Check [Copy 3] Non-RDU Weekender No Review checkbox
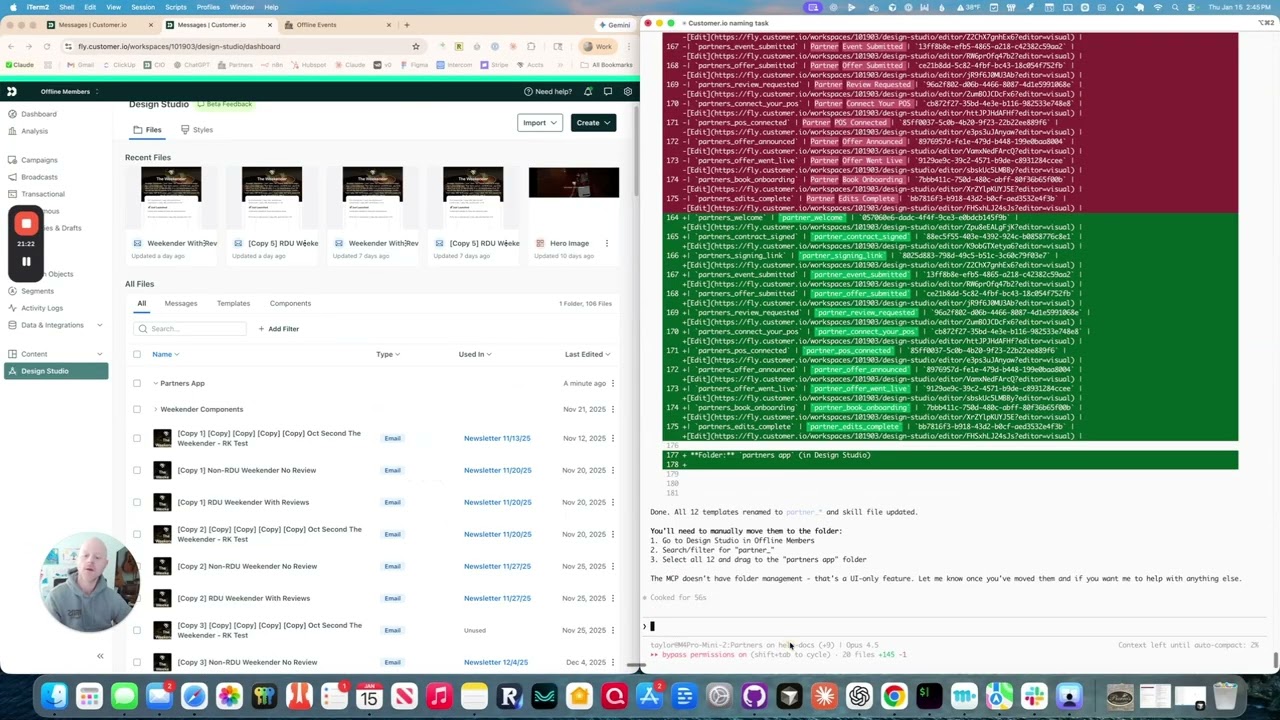This screenshot has height=720, width=1280. click(137, 662)
